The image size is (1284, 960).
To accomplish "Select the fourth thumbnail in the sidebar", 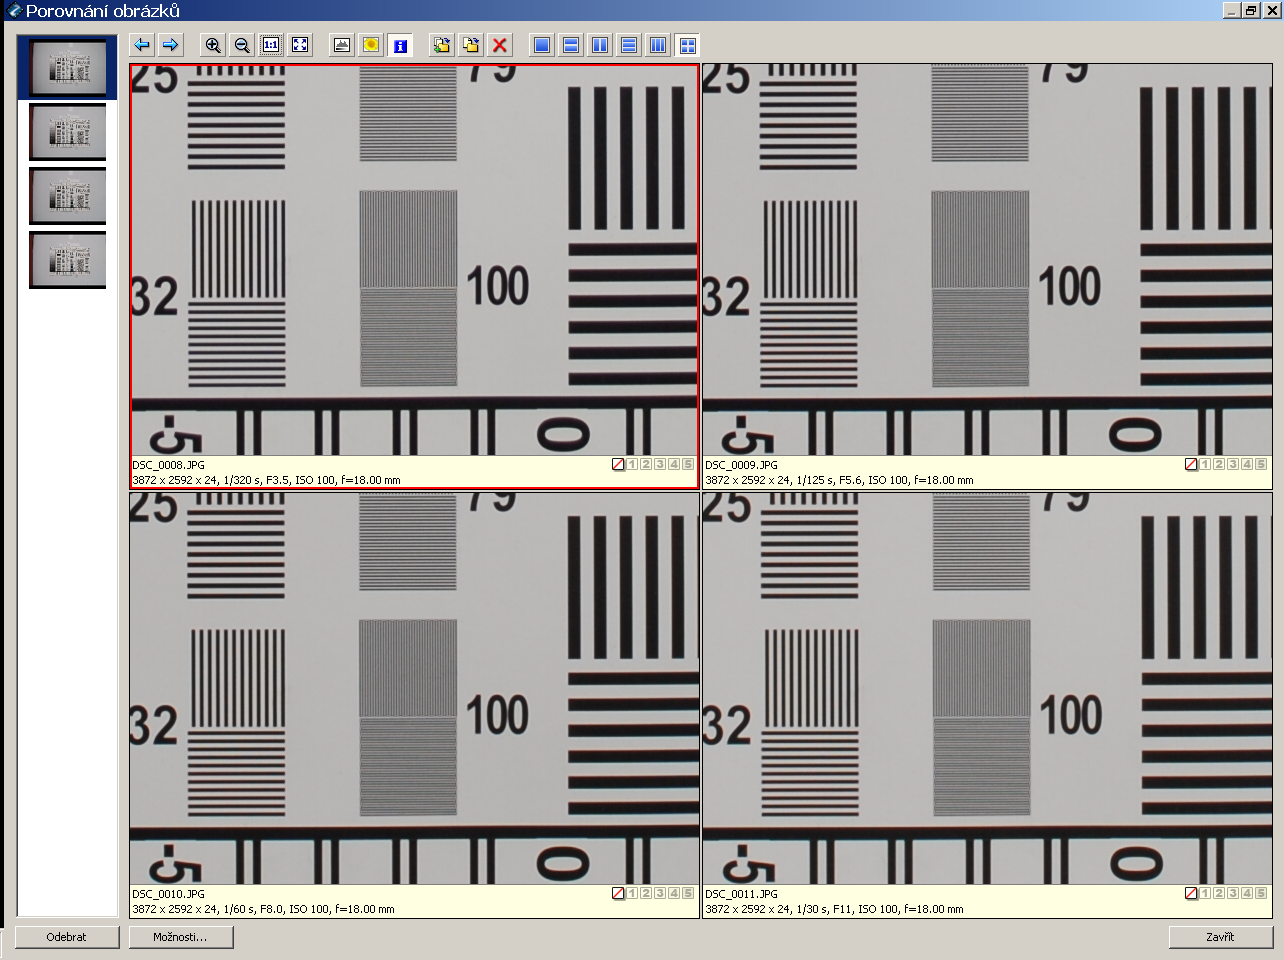I will tap(68, 260).
